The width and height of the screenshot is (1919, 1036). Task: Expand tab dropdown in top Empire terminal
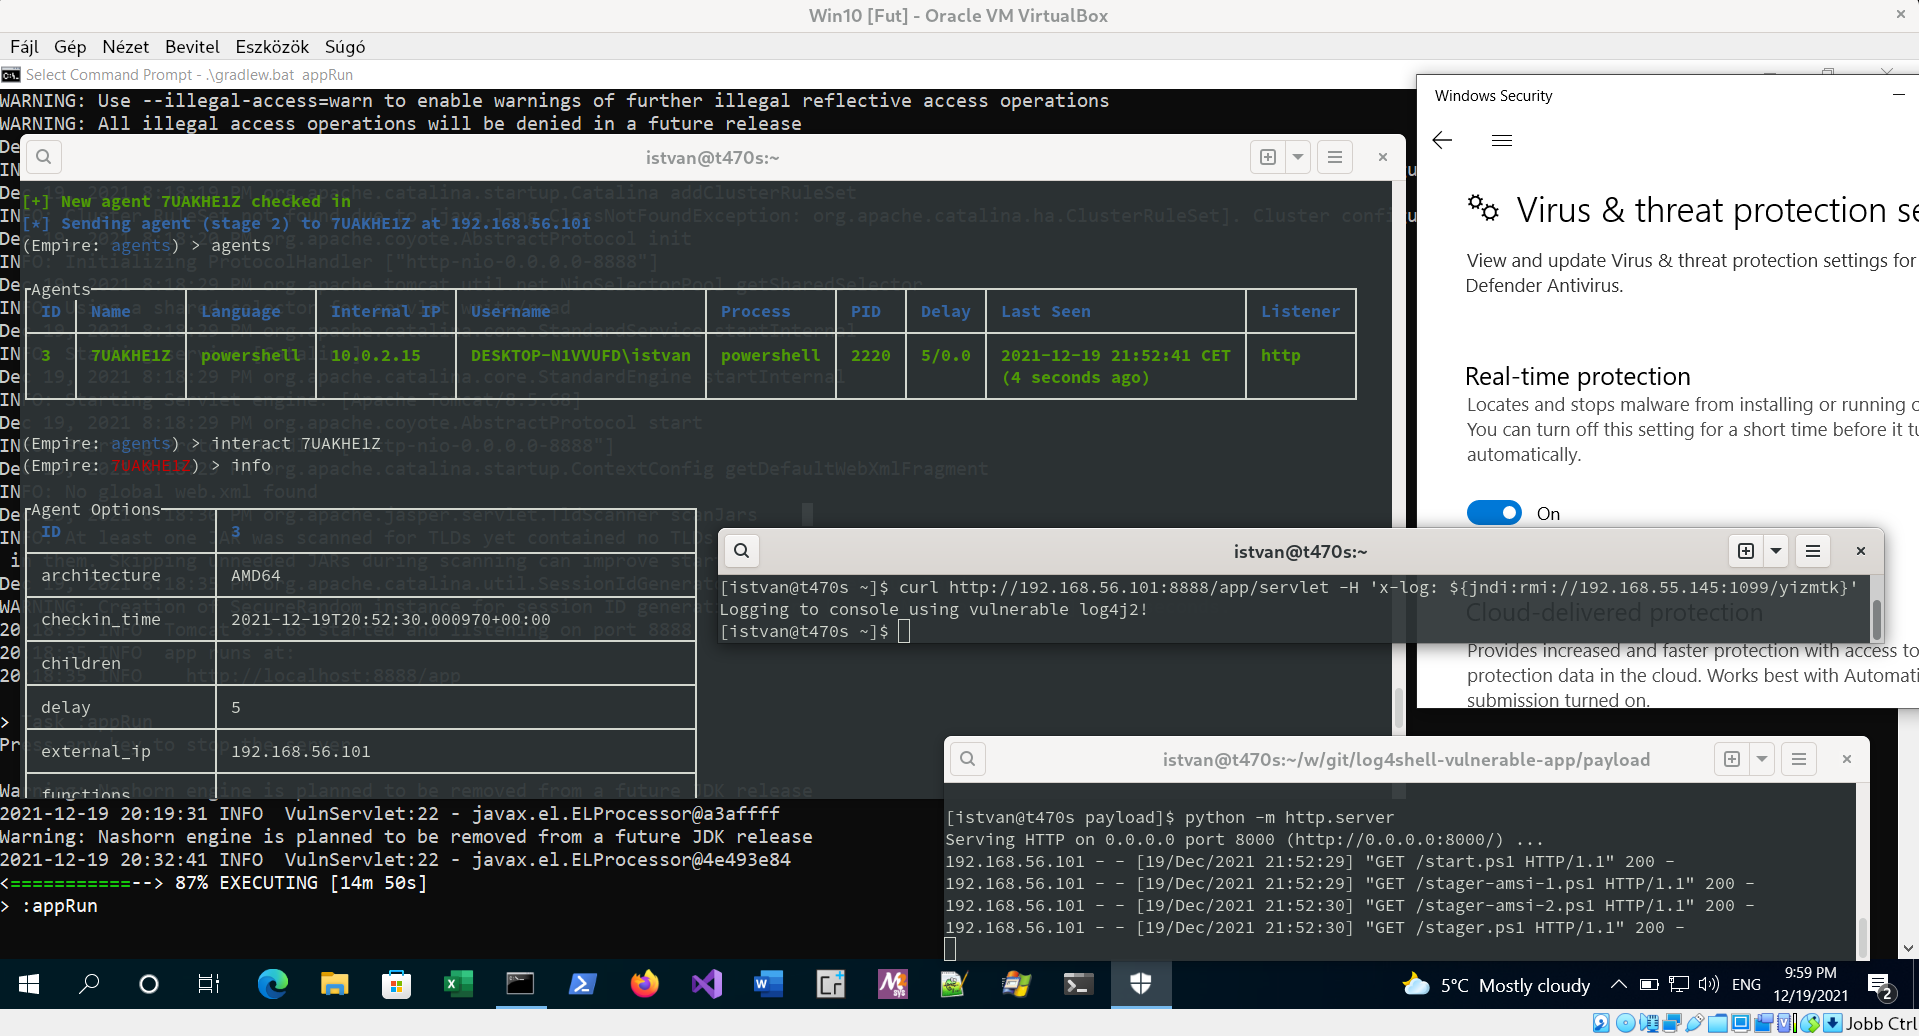pyautogui.click(x=1298, y=157)
